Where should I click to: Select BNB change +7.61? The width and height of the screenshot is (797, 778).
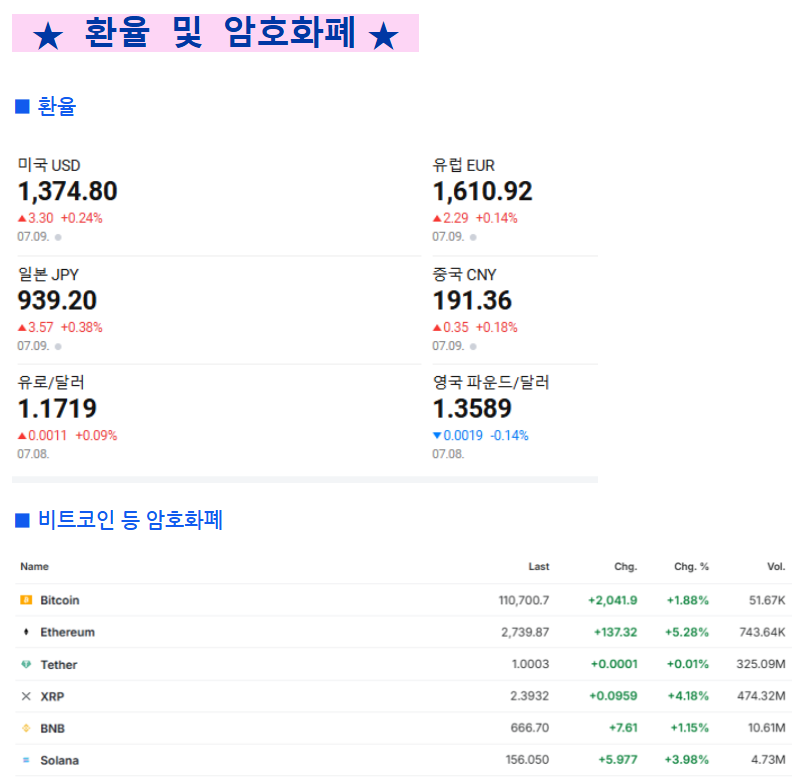pos(623,728)
